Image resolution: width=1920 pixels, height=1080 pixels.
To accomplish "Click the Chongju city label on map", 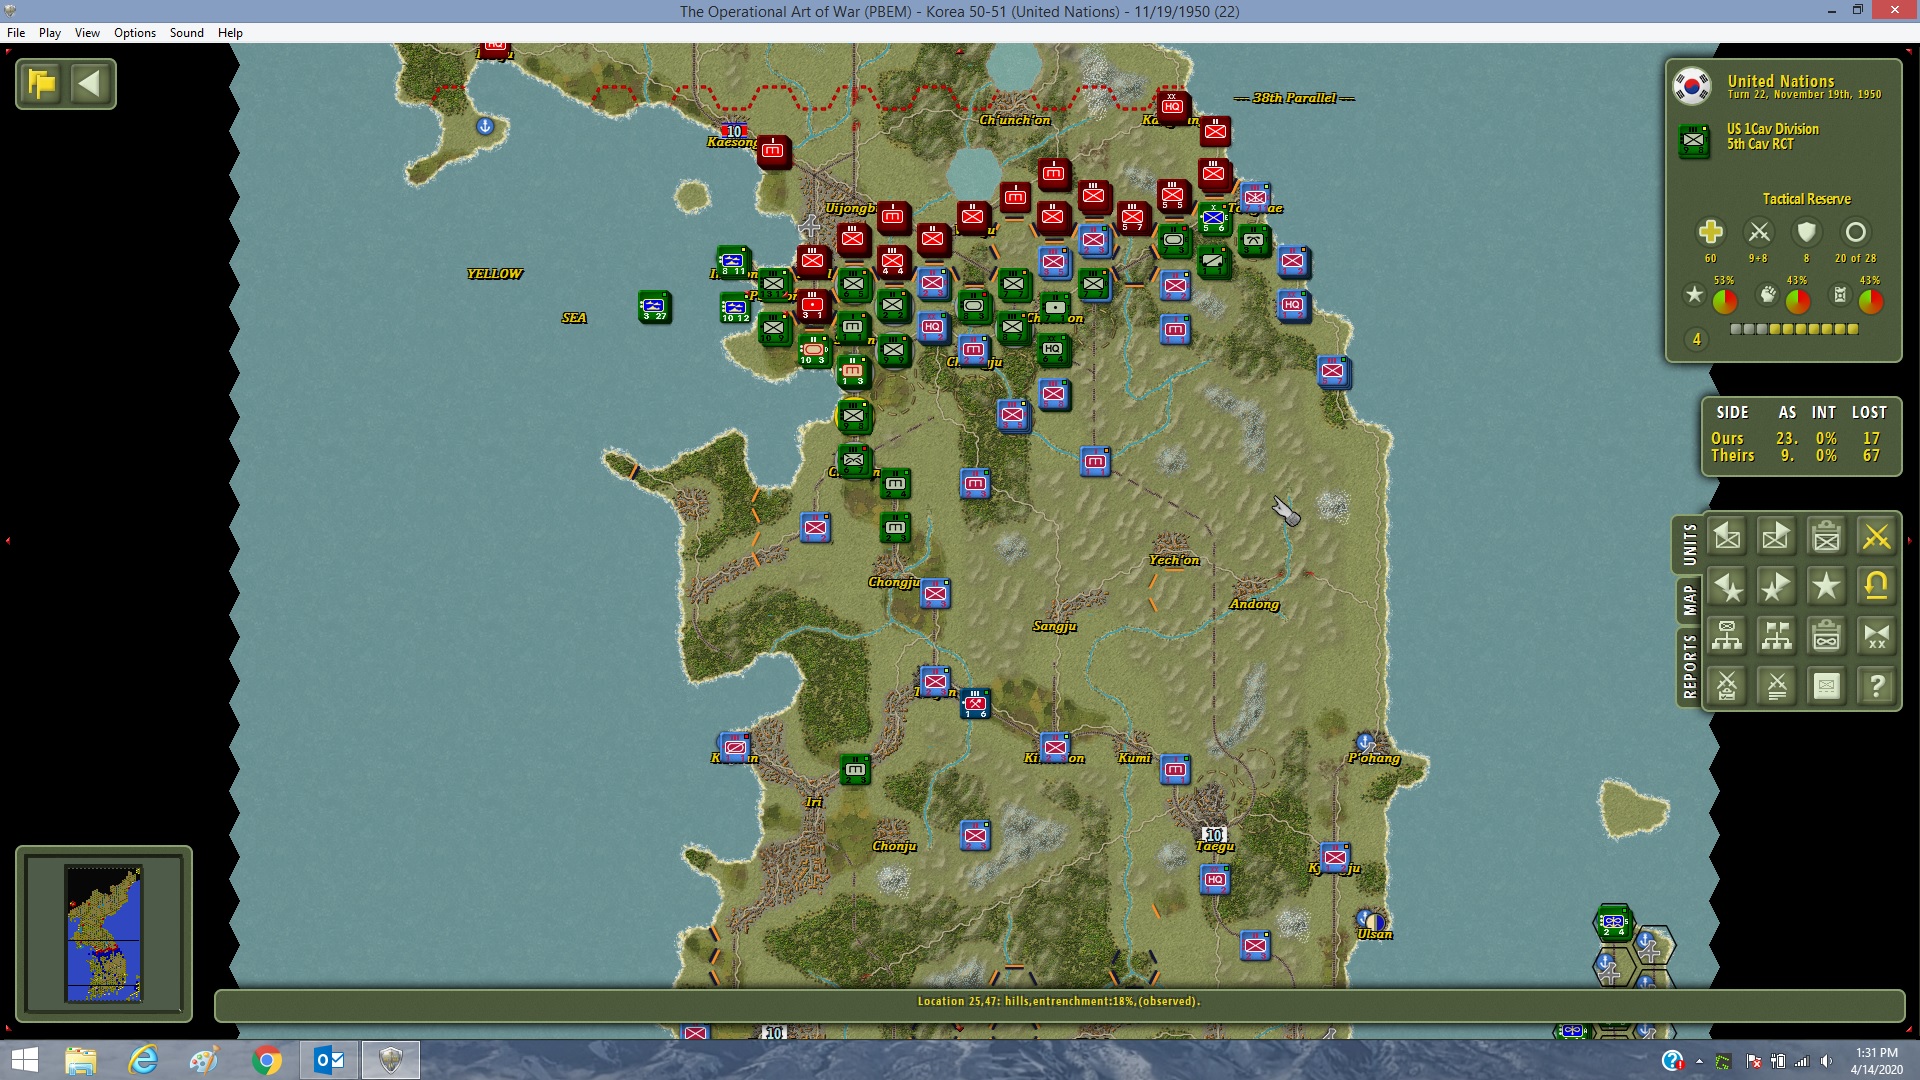I will click(x=893, y=582).
